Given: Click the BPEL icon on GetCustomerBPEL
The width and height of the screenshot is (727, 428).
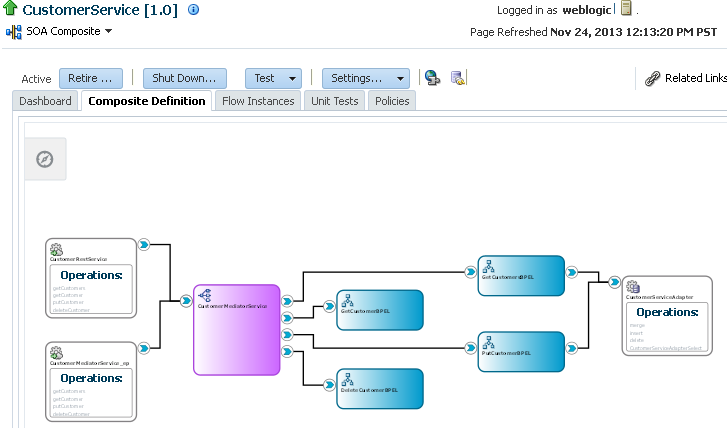Looking at the screenshot, I should pyautogui.click(x=347, y=300).
